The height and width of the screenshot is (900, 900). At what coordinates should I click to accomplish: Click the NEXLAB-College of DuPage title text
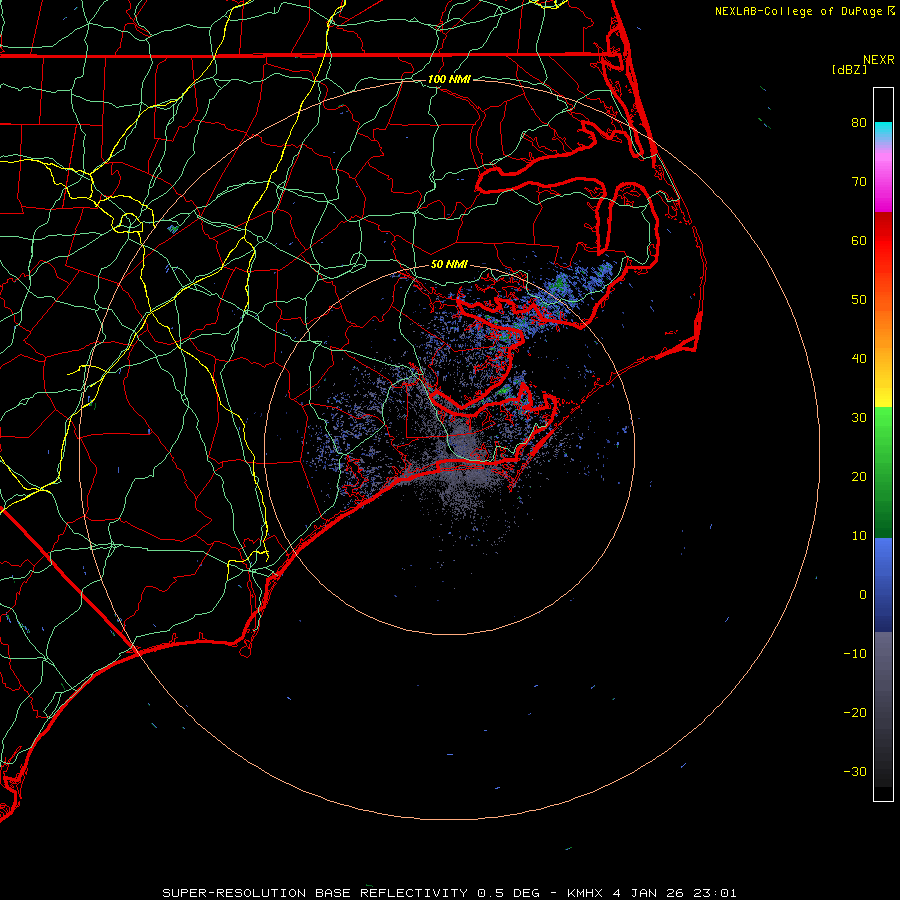tap(800, 11)
